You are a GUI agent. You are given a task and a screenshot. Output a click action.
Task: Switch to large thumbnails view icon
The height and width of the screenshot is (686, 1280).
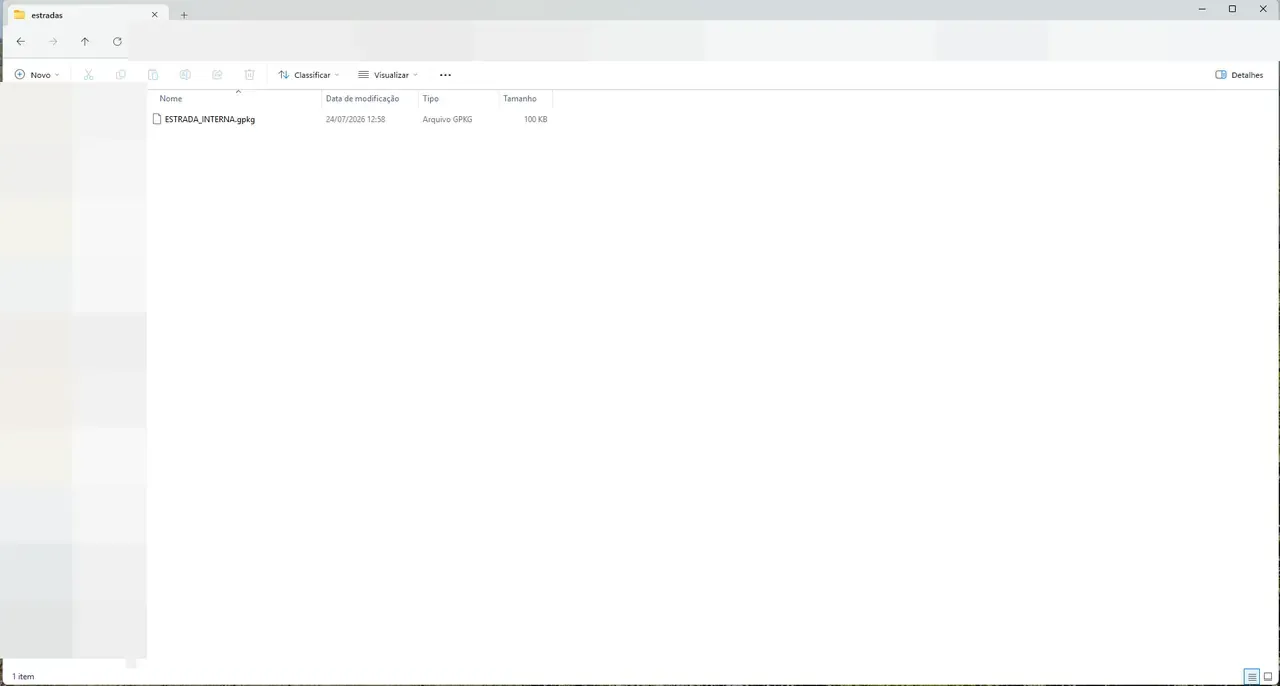(1268, 677)
